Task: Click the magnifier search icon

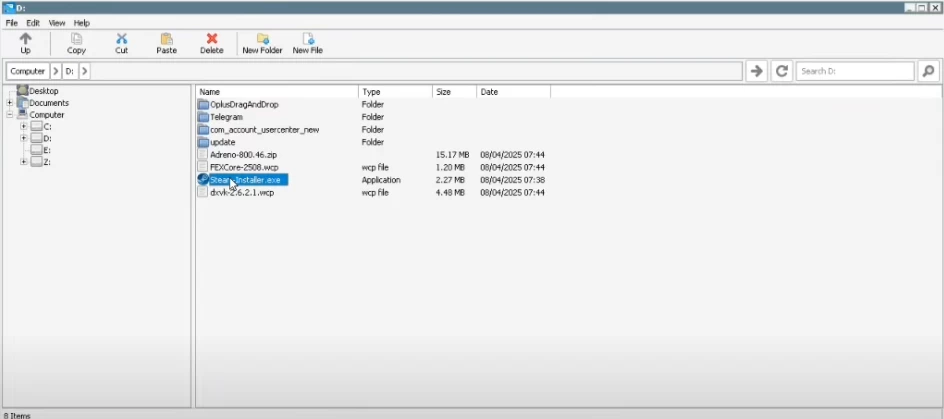Action: coord(928,71)
